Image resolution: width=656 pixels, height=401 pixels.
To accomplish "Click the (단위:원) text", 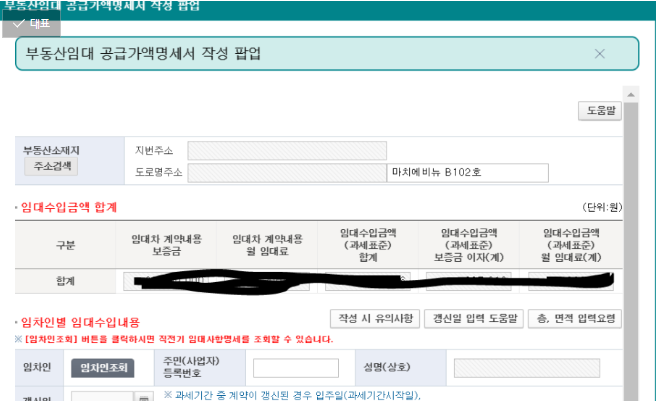I will [602, 207].
